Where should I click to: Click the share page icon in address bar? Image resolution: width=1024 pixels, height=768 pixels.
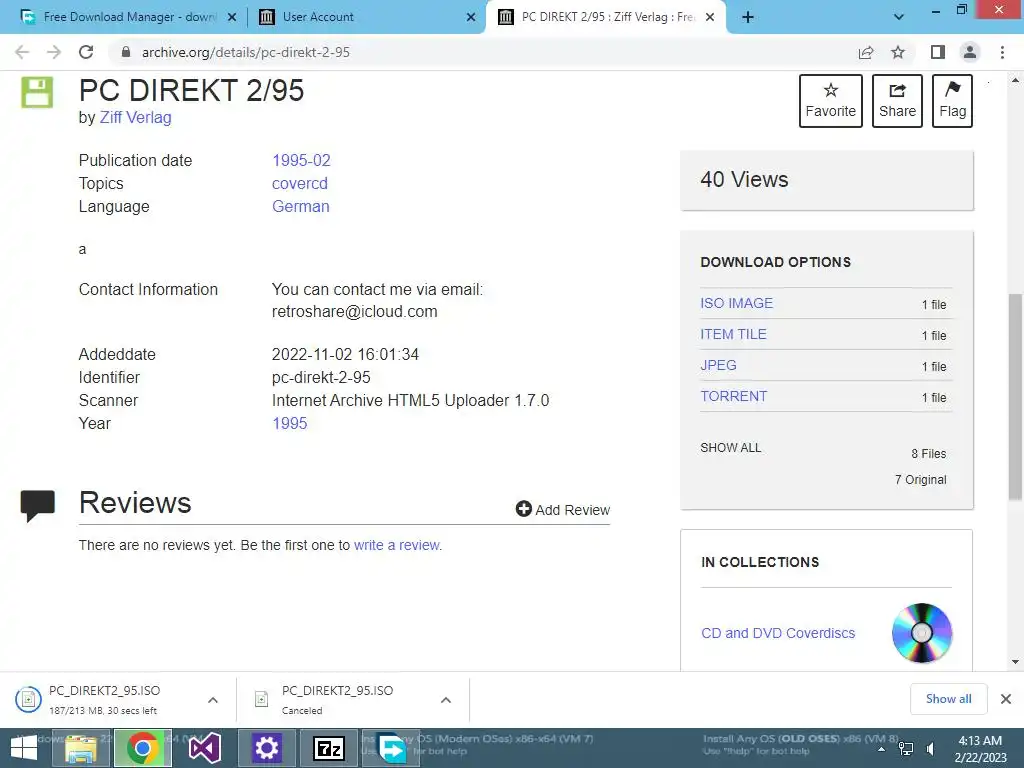pyautogui.click(x=866, y=52)
